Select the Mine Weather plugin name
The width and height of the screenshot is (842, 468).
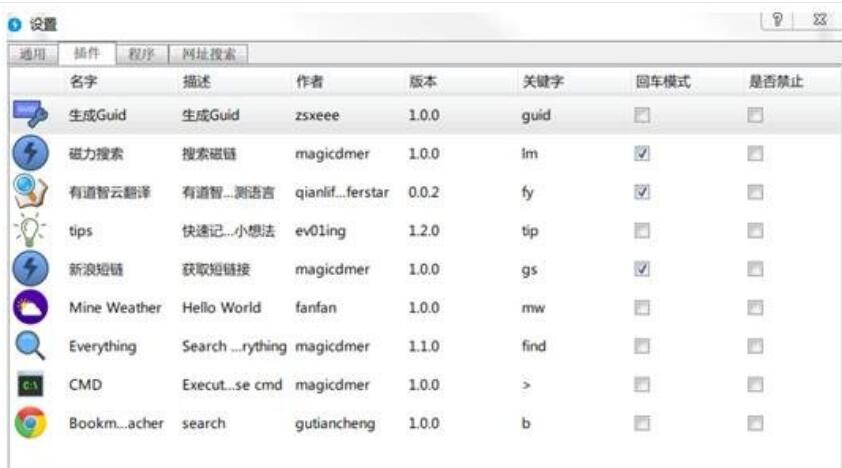click(x=115, y=308)
